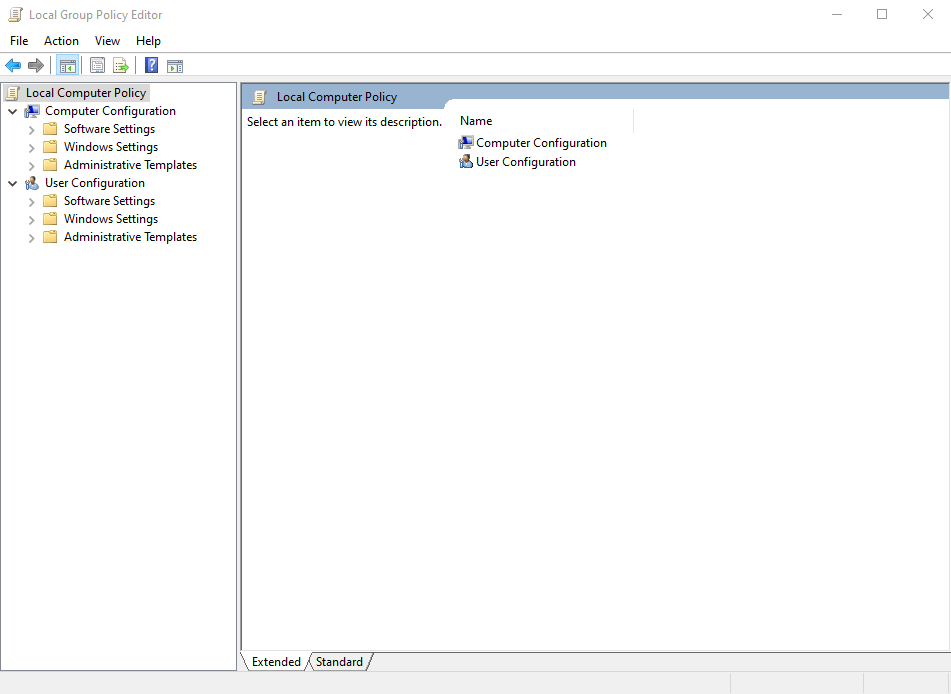Click folder icon of User Configuration's Software Settings
Screen dimensions: 951x694
(x=50, y=201)
